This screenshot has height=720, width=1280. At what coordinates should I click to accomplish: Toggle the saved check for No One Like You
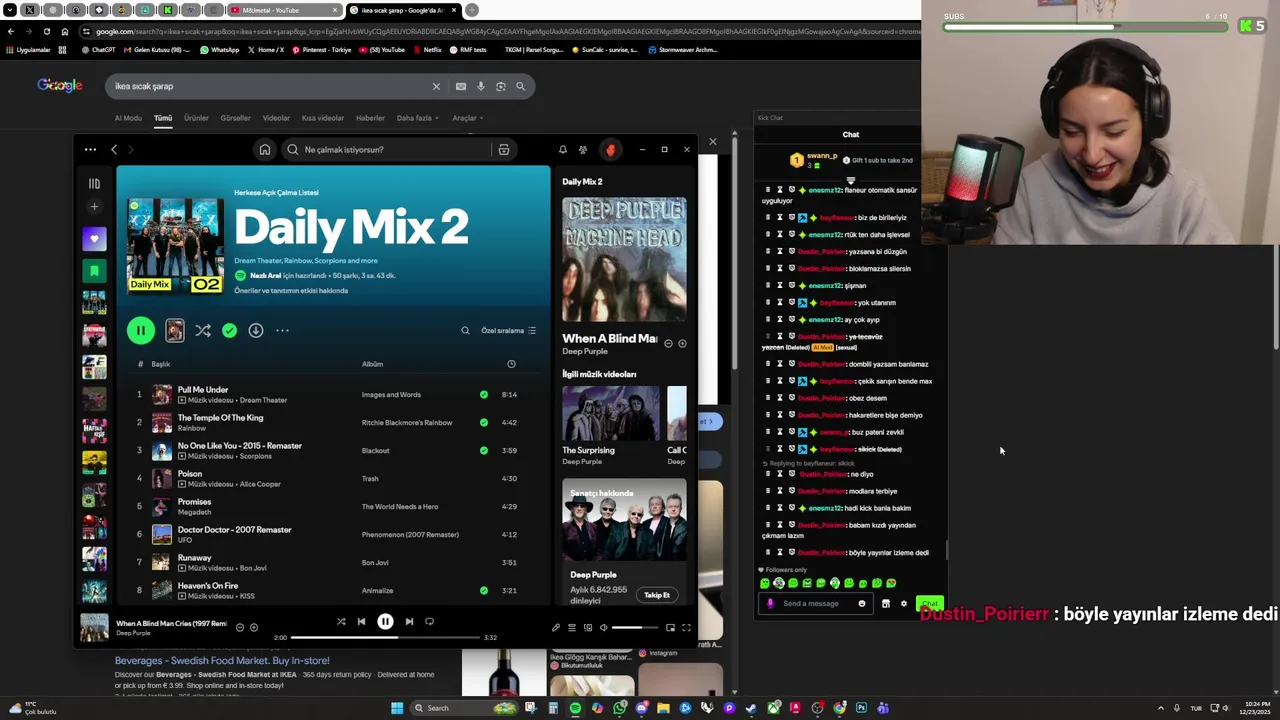pos(484,451)
